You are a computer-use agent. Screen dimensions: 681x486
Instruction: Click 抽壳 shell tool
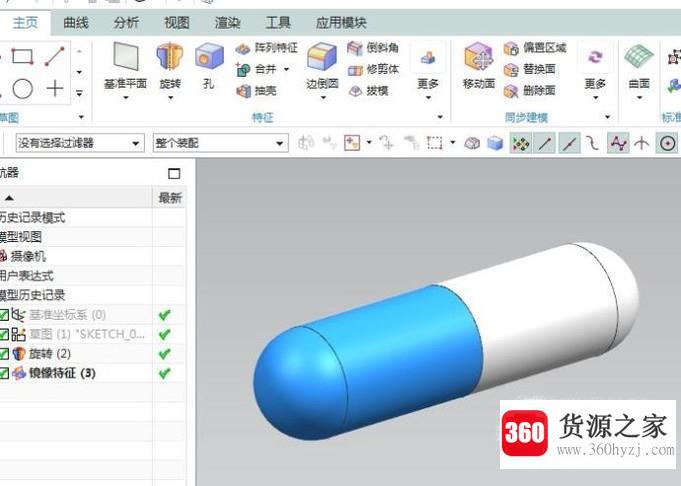[x=257, y=90]
